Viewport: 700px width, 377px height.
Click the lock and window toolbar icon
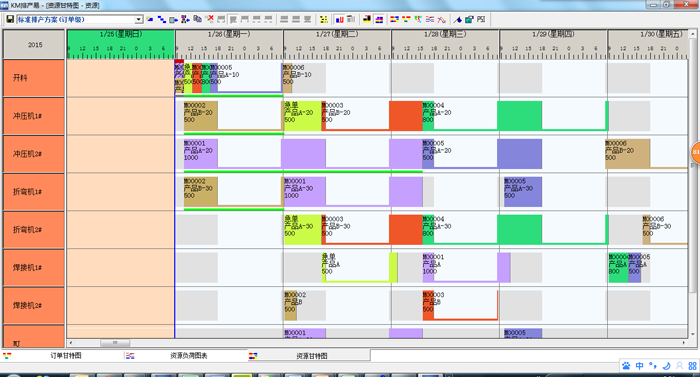point(469,19)
